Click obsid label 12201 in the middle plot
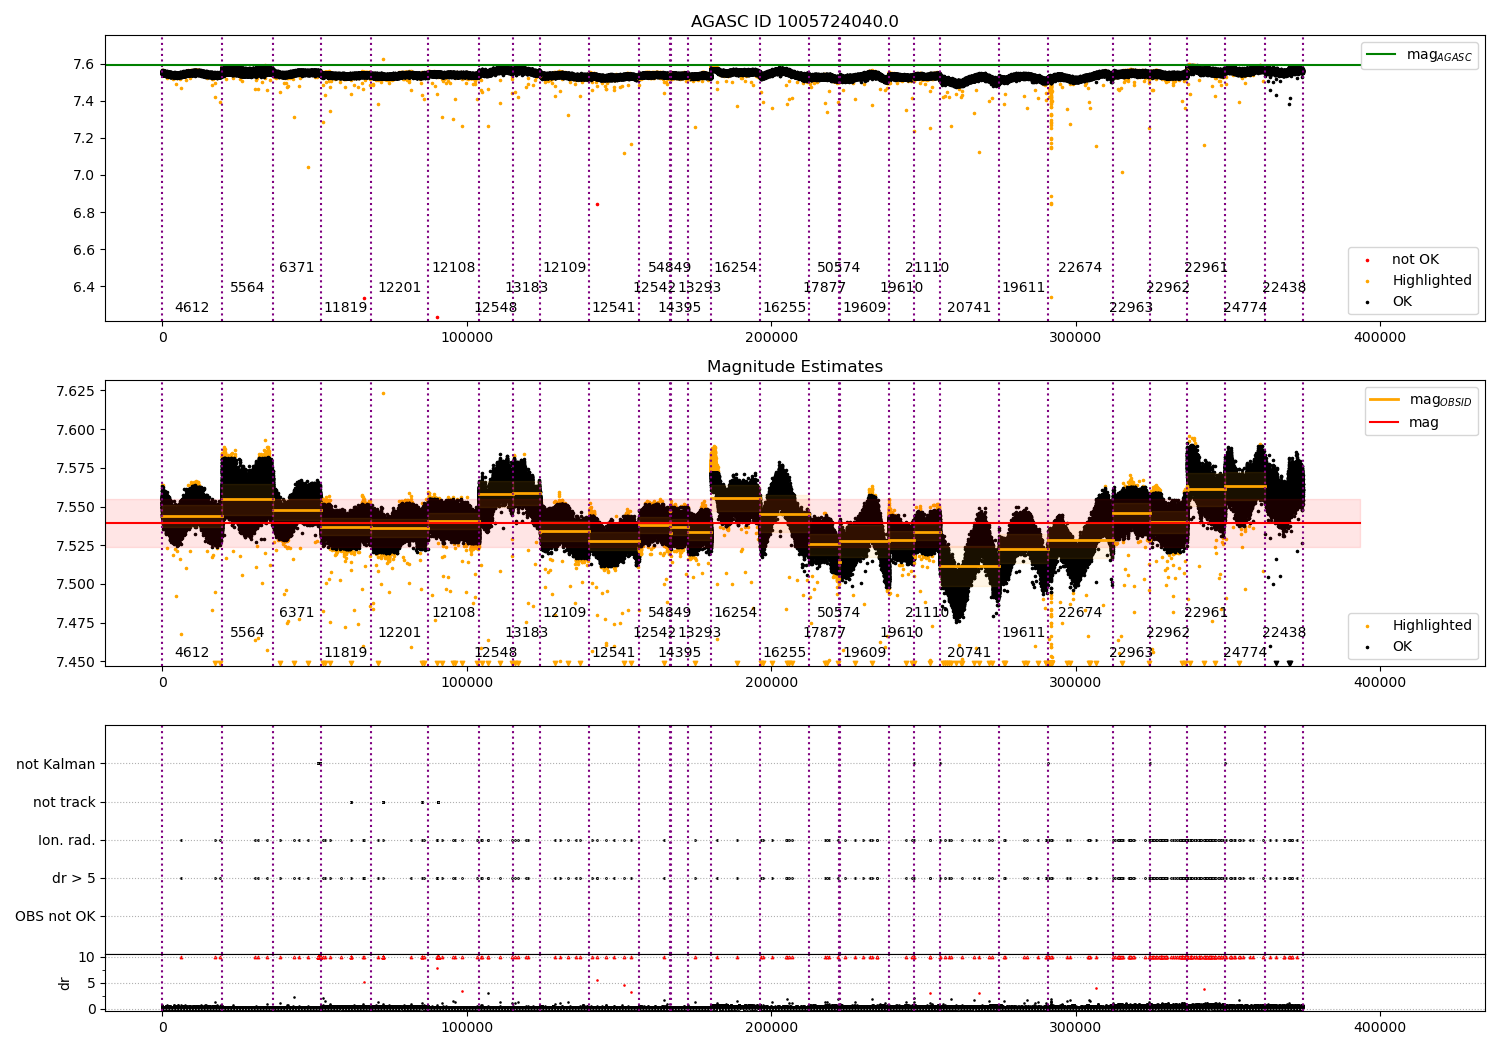Screen dimensions: 1500x1050 point(399,632)
